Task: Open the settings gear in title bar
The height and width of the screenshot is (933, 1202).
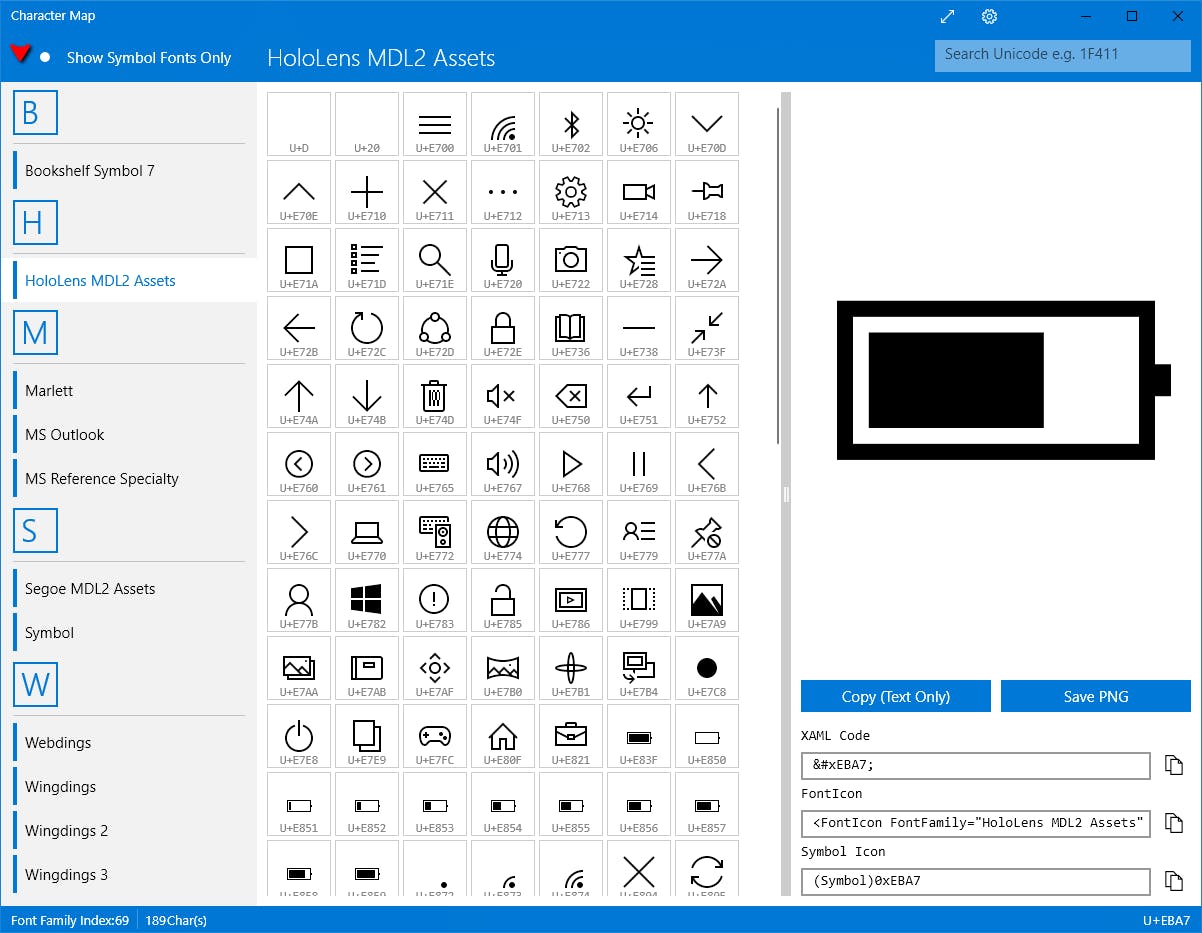Action: coord(989,16)
